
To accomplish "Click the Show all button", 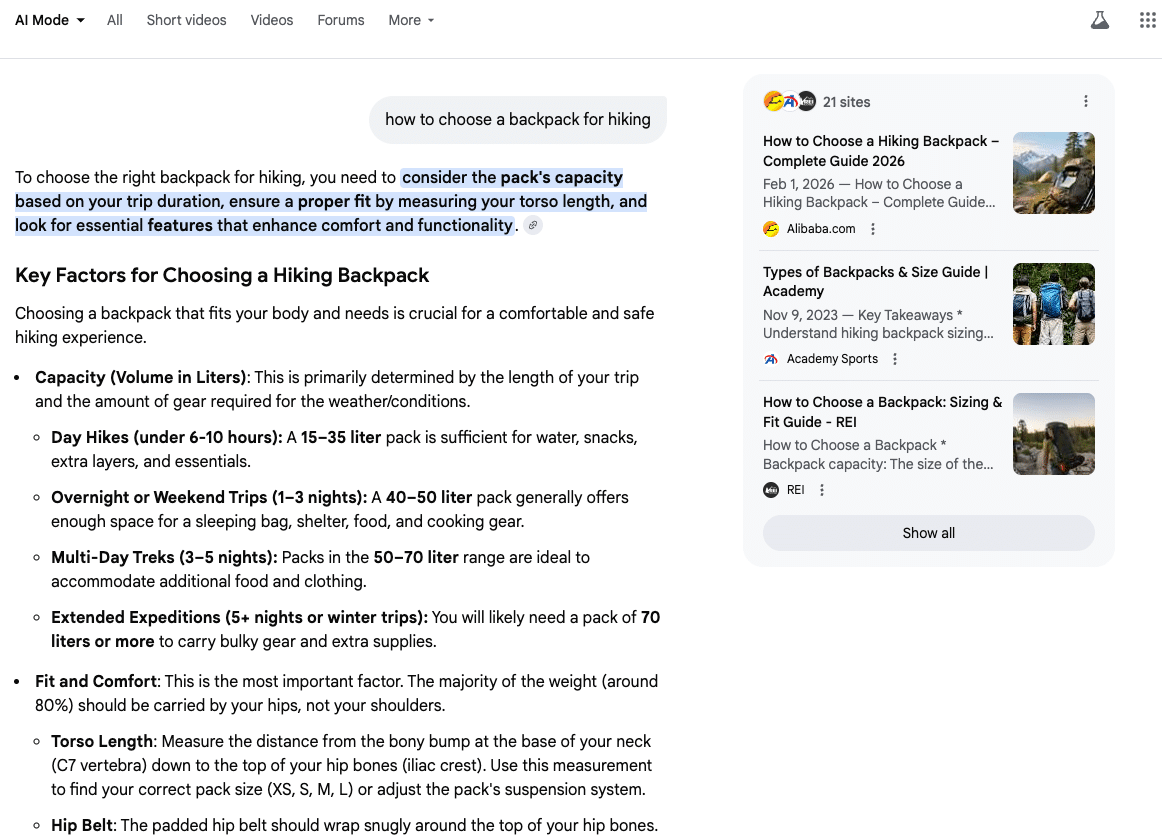I will tap(928, 533).
